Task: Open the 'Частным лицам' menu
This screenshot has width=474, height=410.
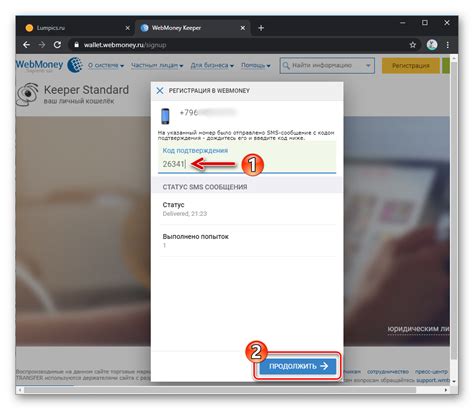Action: 157,65
